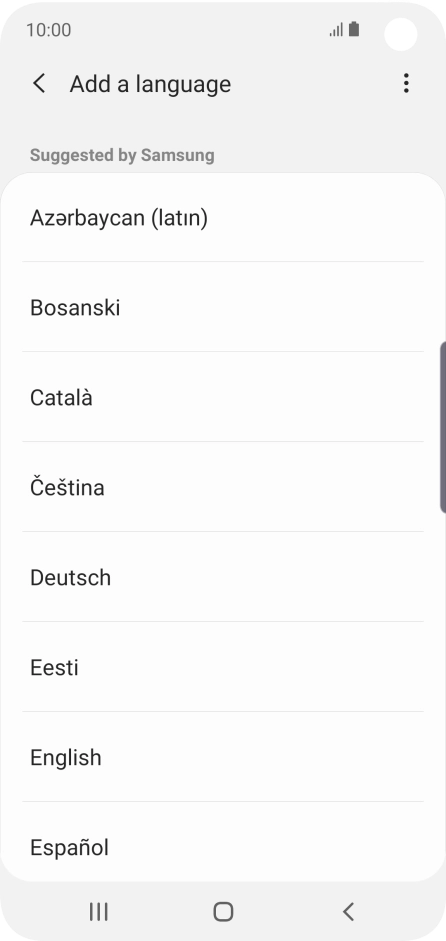This screenshot has height=941, width=446.
Task: Tap the 10:00 clock in status bar
Action: (49, 30)
